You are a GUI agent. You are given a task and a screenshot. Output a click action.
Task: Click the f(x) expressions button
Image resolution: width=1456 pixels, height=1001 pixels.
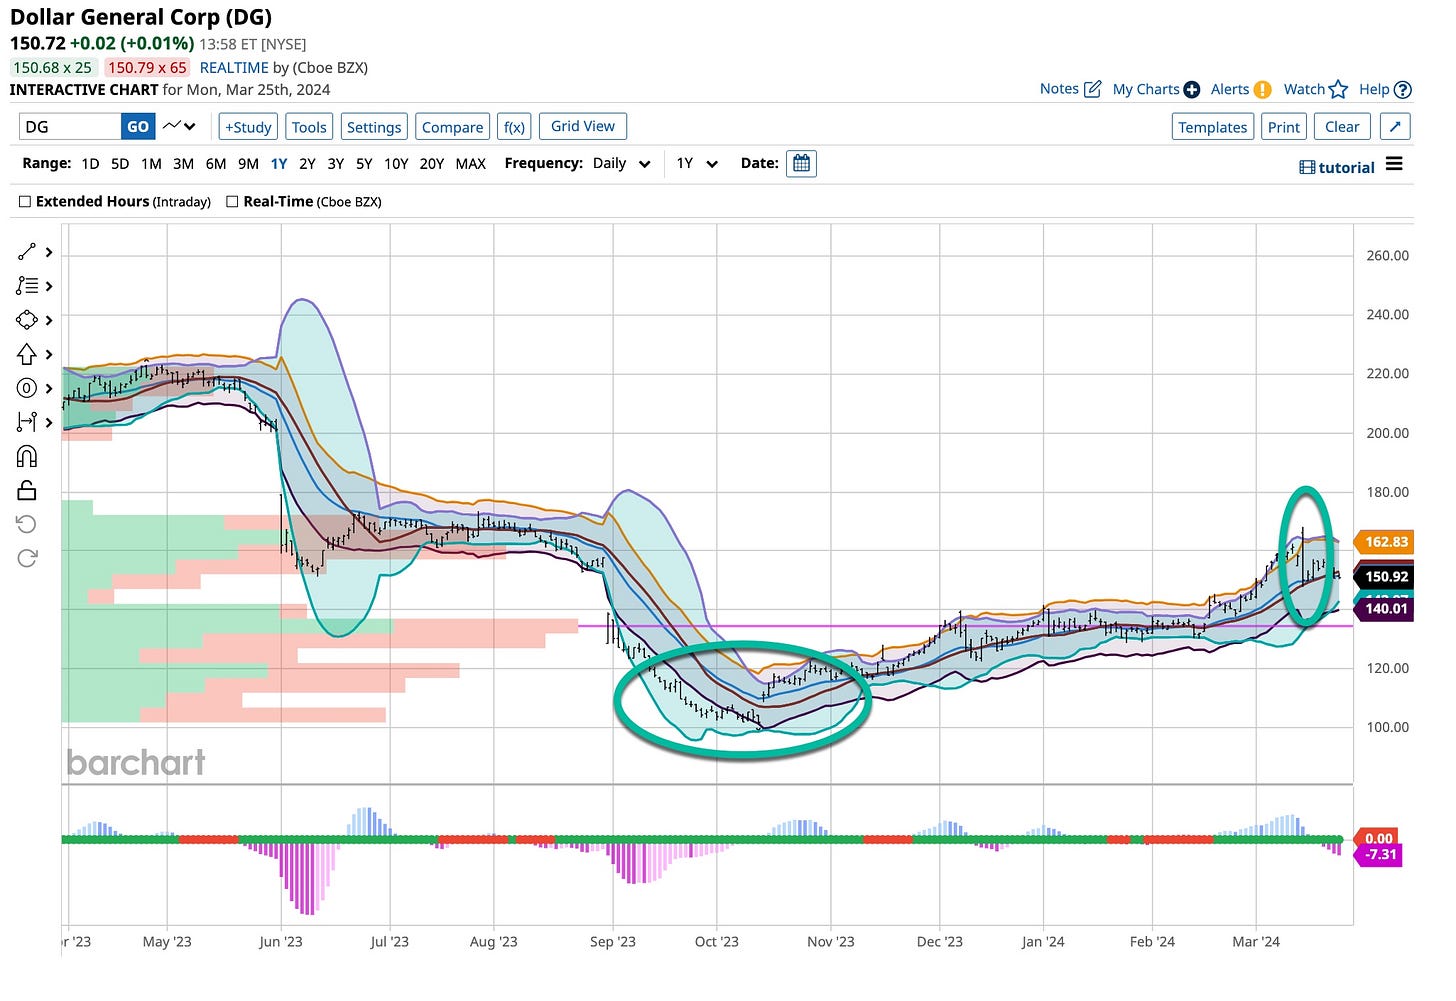click(514, 127)
